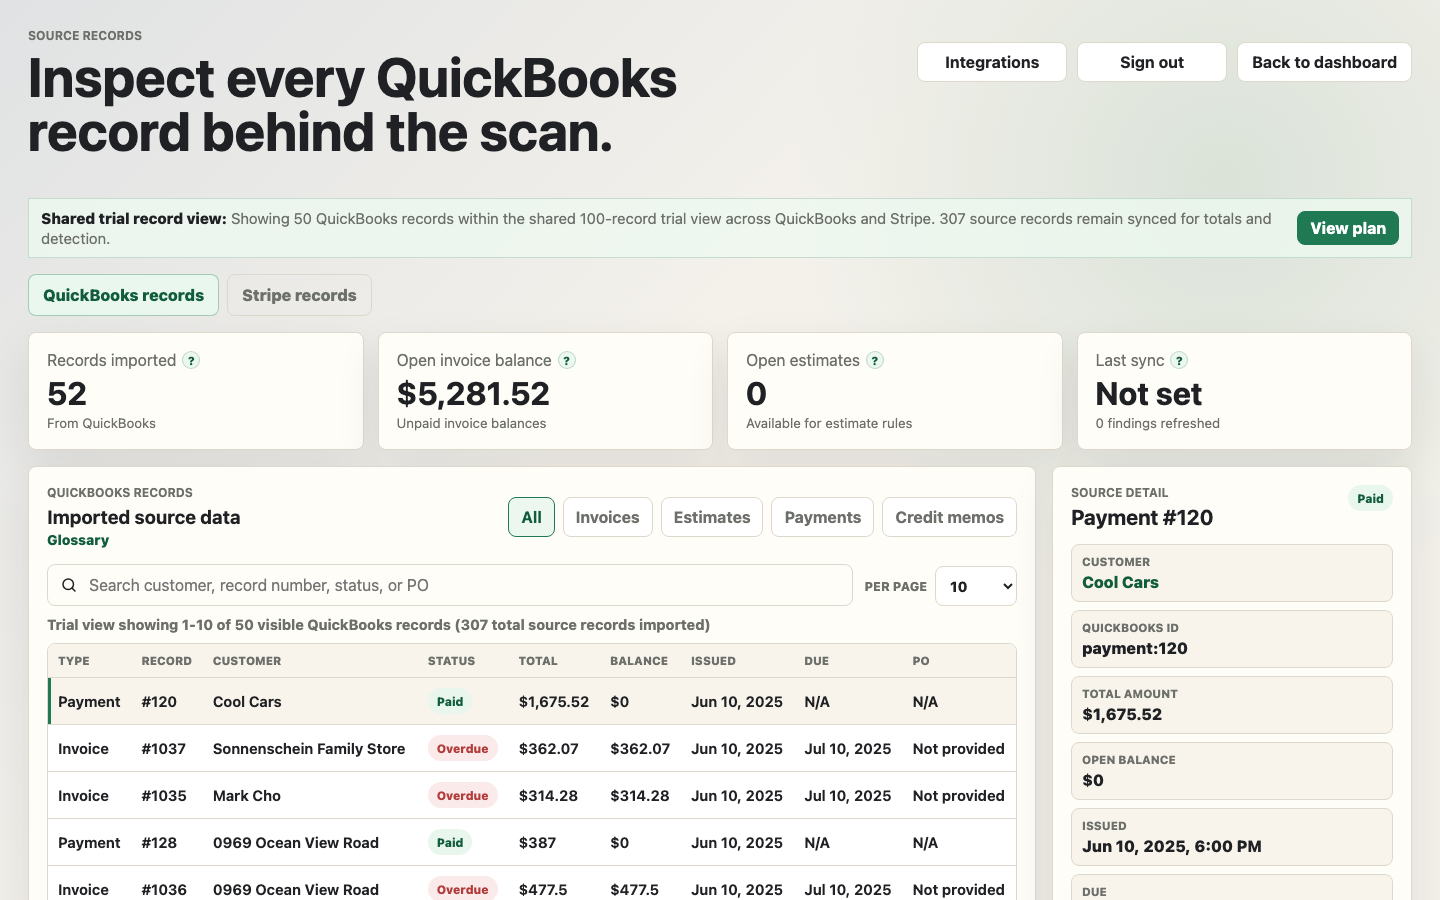This screenshot has height=900, width=1440.
Task: Click the help icon next to Last sync
Action: click(1179, 360)
